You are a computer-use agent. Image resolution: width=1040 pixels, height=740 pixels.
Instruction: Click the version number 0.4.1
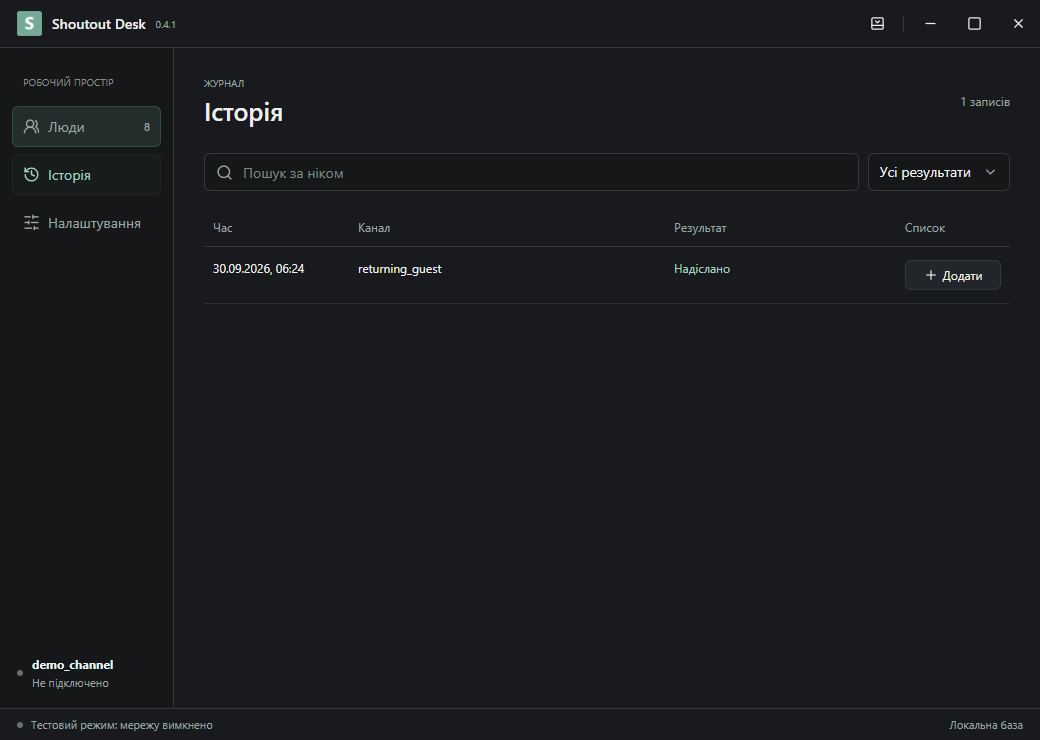tap(166, 25)
